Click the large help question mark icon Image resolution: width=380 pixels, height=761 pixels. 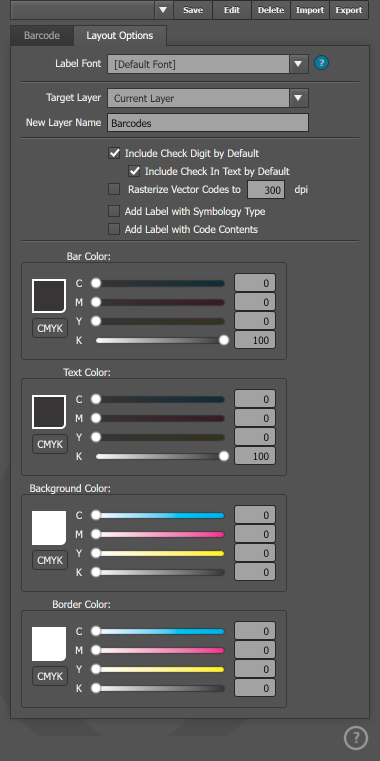(x=356, y=738)
